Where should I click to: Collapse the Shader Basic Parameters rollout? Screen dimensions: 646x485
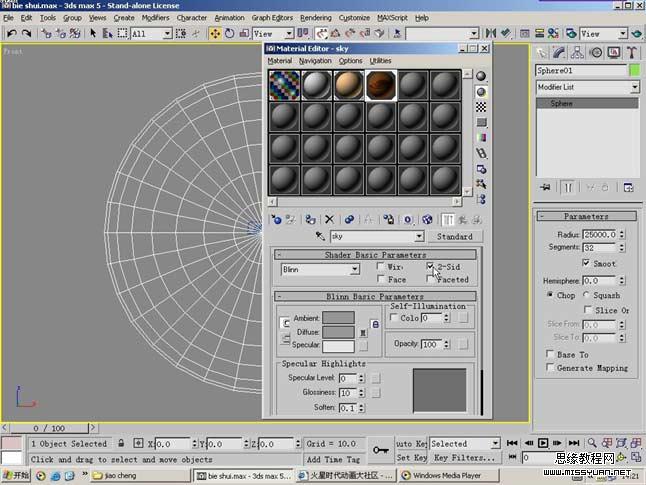[x=375, y=255]
